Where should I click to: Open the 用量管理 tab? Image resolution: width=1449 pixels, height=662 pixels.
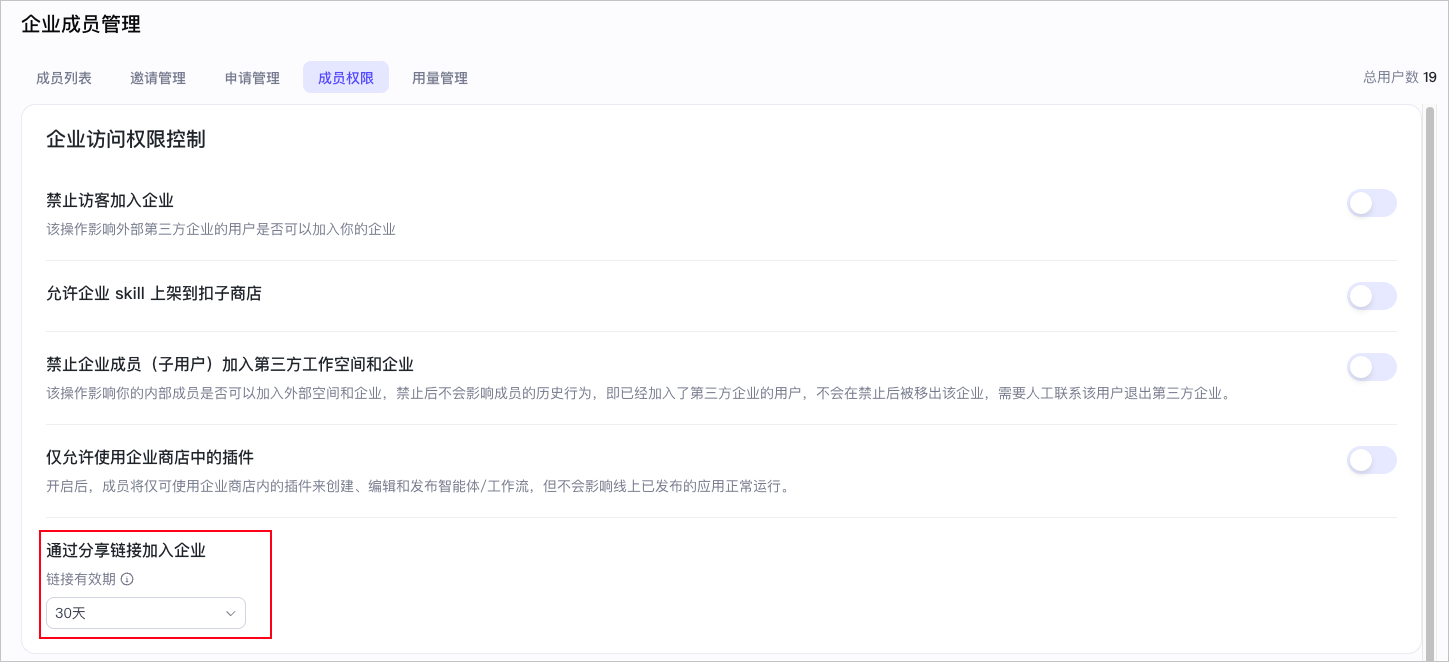coord(440,78)
